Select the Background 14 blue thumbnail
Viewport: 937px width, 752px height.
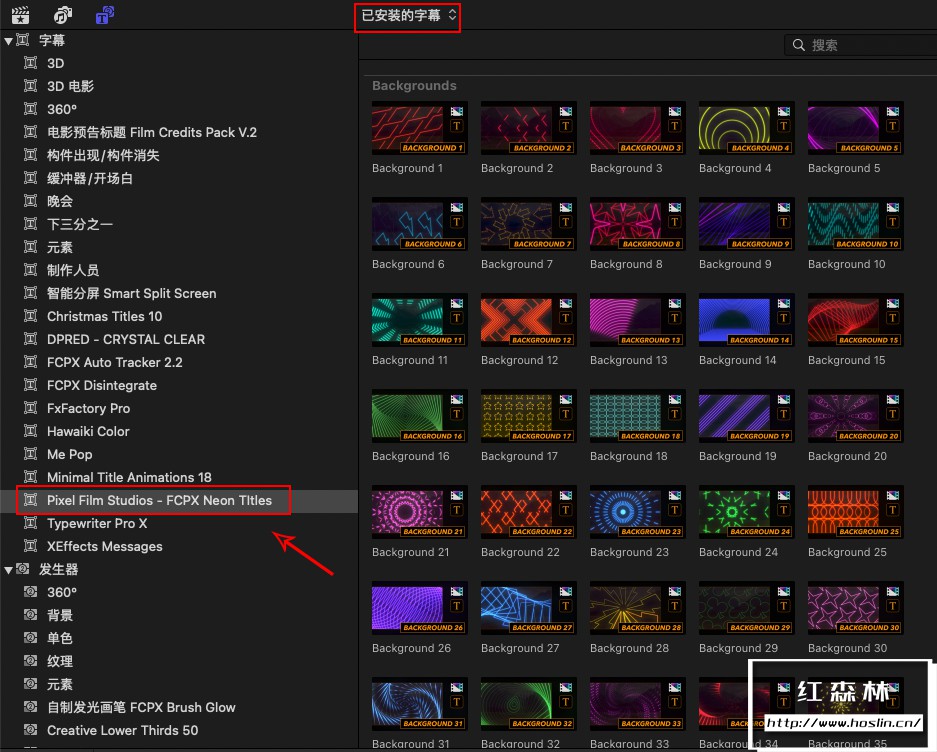coord(746,320)
